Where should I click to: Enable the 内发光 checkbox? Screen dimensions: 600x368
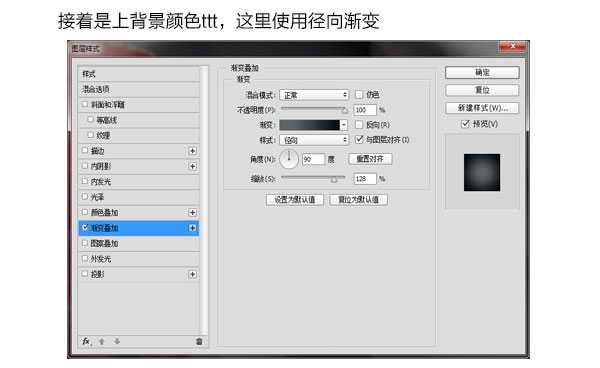point(85,181)
